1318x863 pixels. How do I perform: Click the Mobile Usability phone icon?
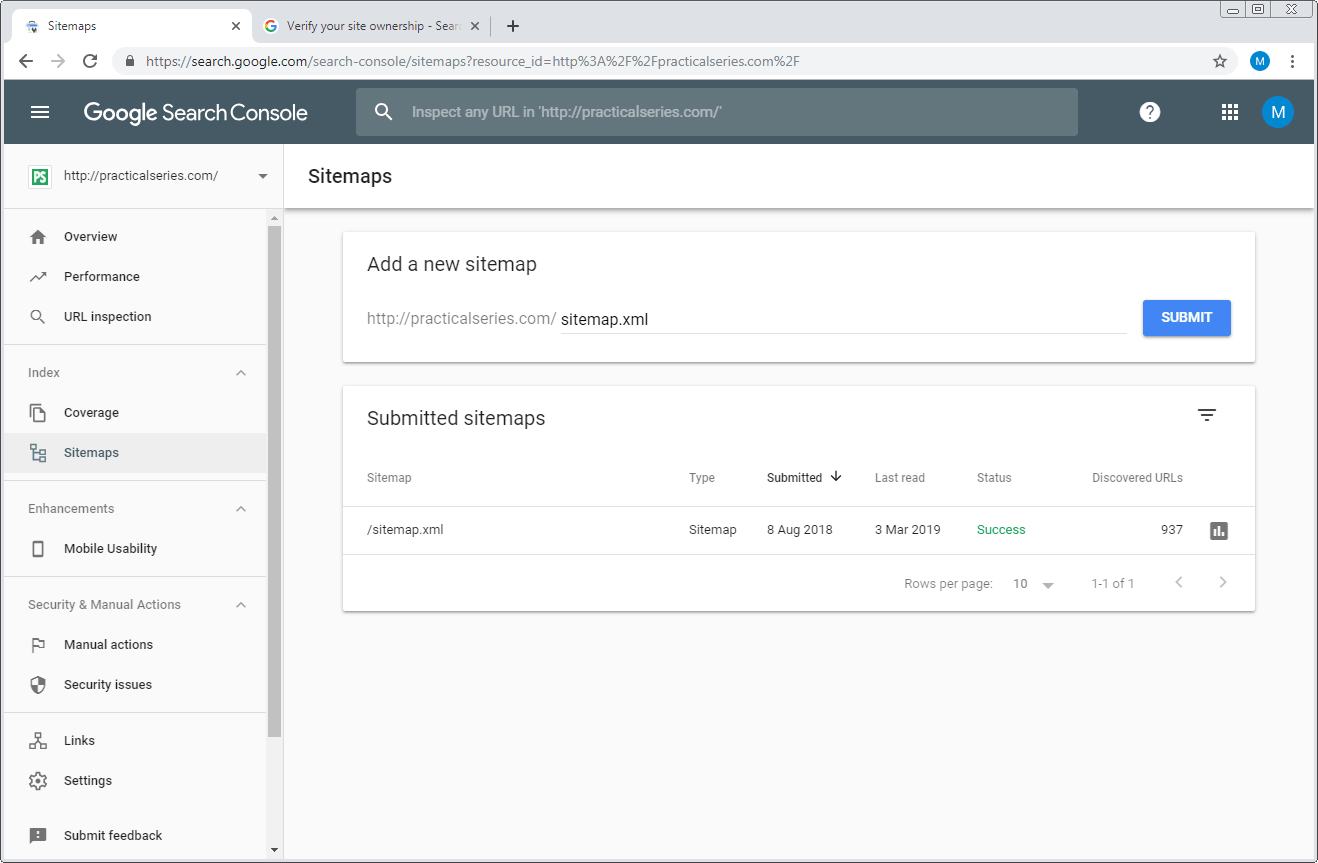(x=38, y=549)
